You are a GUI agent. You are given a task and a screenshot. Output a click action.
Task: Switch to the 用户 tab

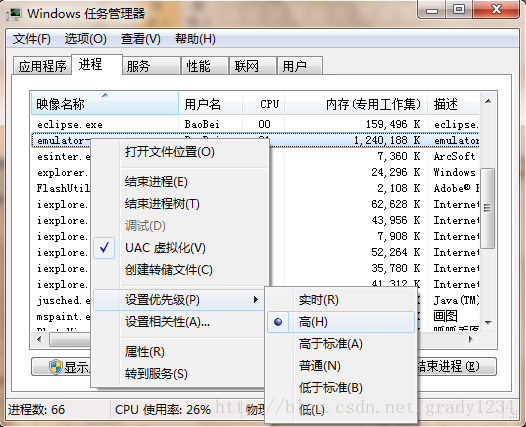[300, 66]
